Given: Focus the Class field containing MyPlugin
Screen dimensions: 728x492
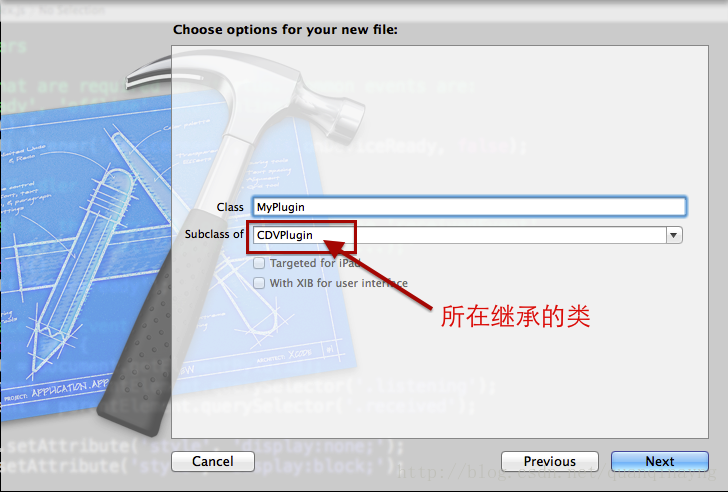Looking at the screenshot, I should [x=469, y=207].
